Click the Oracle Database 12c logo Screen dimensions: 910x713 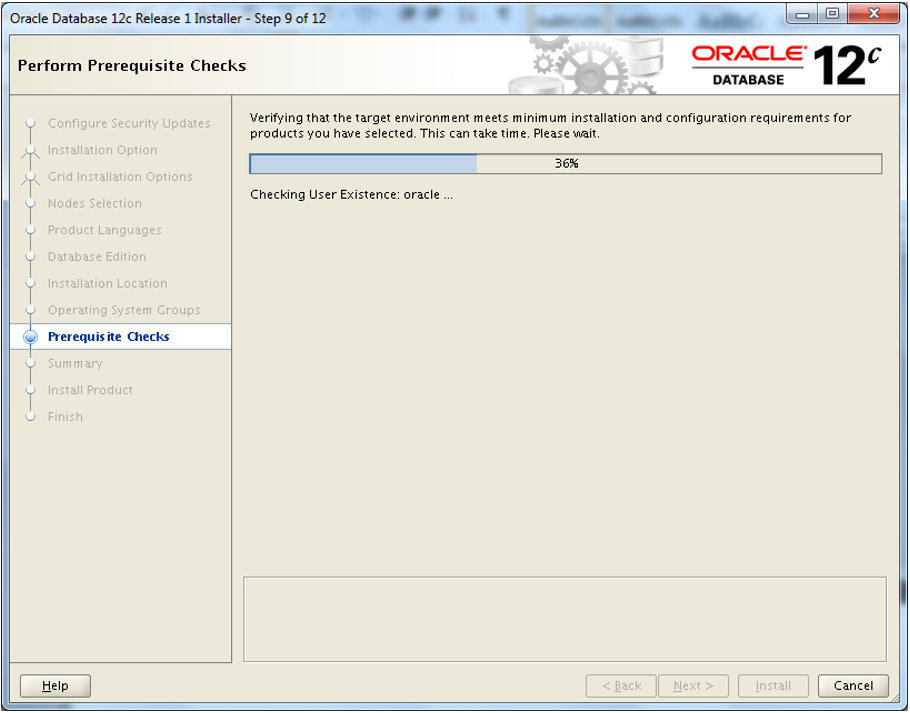tap(786, 65)
